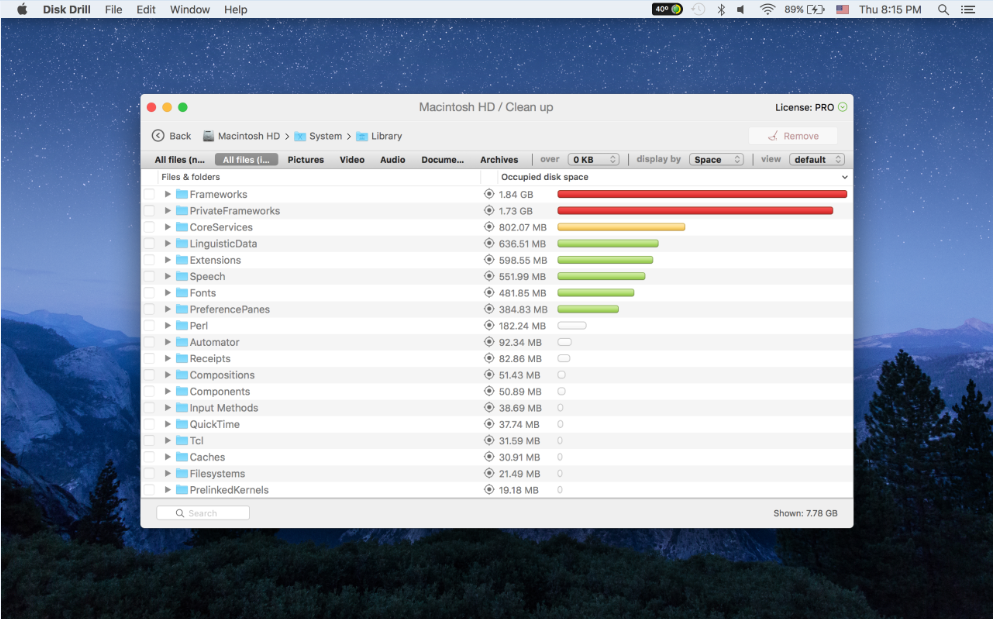
Task: Sort by Occupied disk space column header
Action: click(545, 177)
